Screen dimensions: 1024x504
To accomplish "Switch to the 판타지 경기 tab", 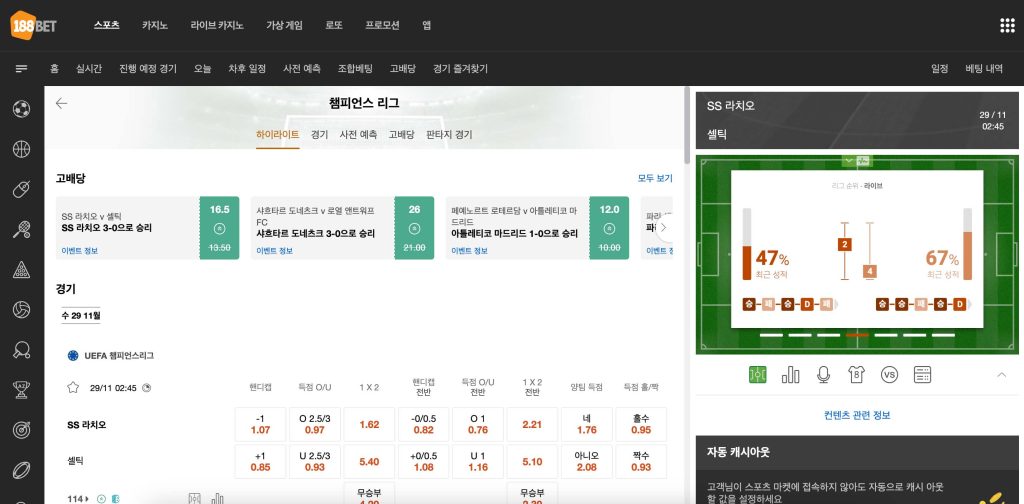I will [x=449, y=134].
